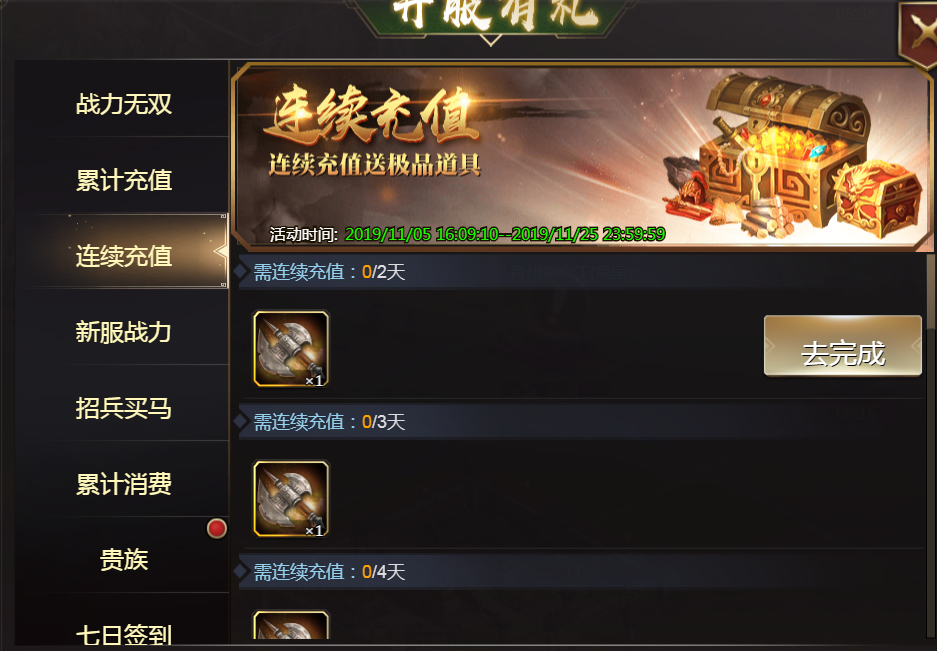Open the 贵族 tab
Image resolution: width=937 pixels, height=651 pixels.
[x=122, y=560]
